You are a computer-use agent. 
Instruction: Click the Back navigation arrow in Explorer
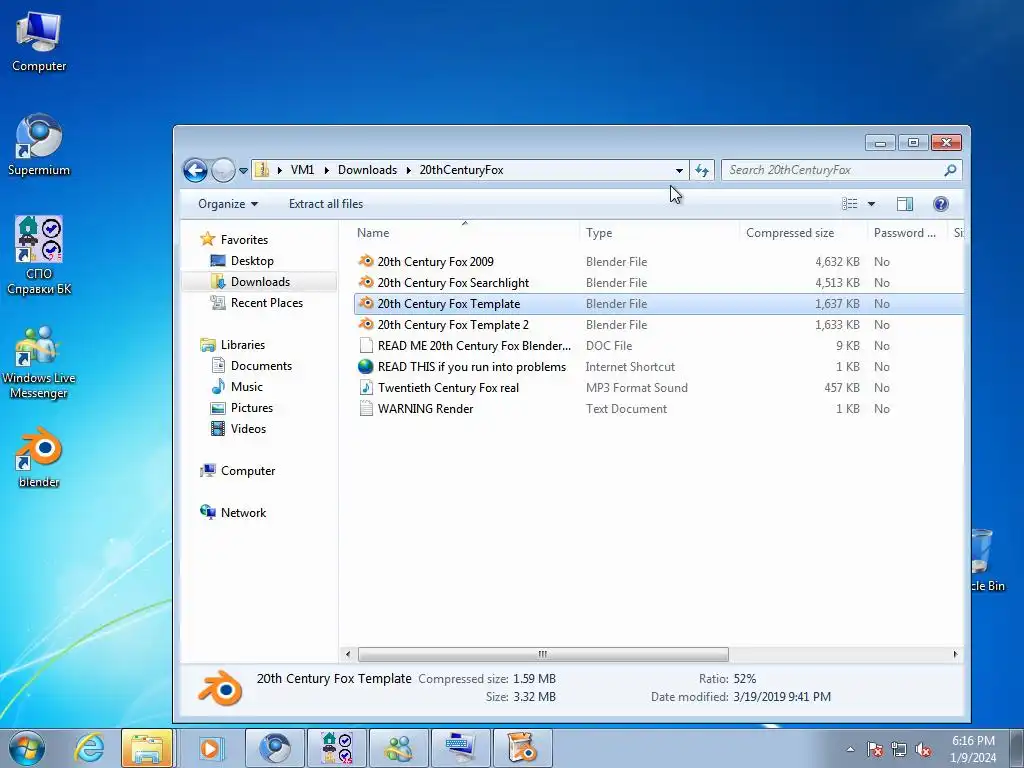(195, 170)
